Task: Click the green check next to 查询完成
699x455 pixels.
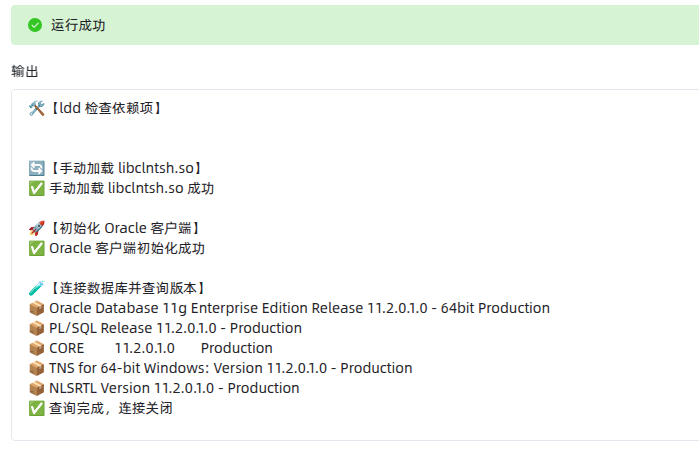Action: click(37, 408)
